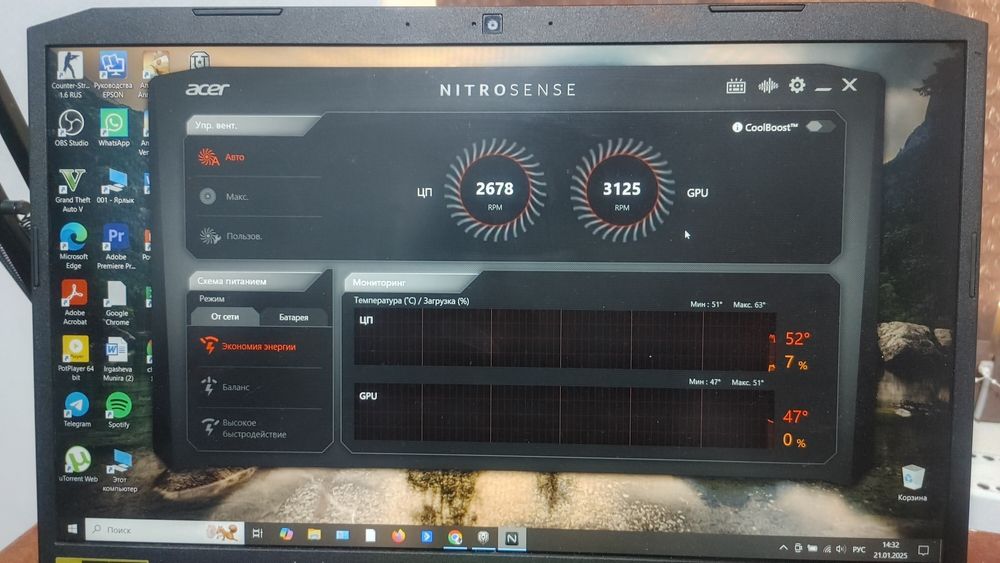Open Microsoft Edge desktop icon

(74, 246)
